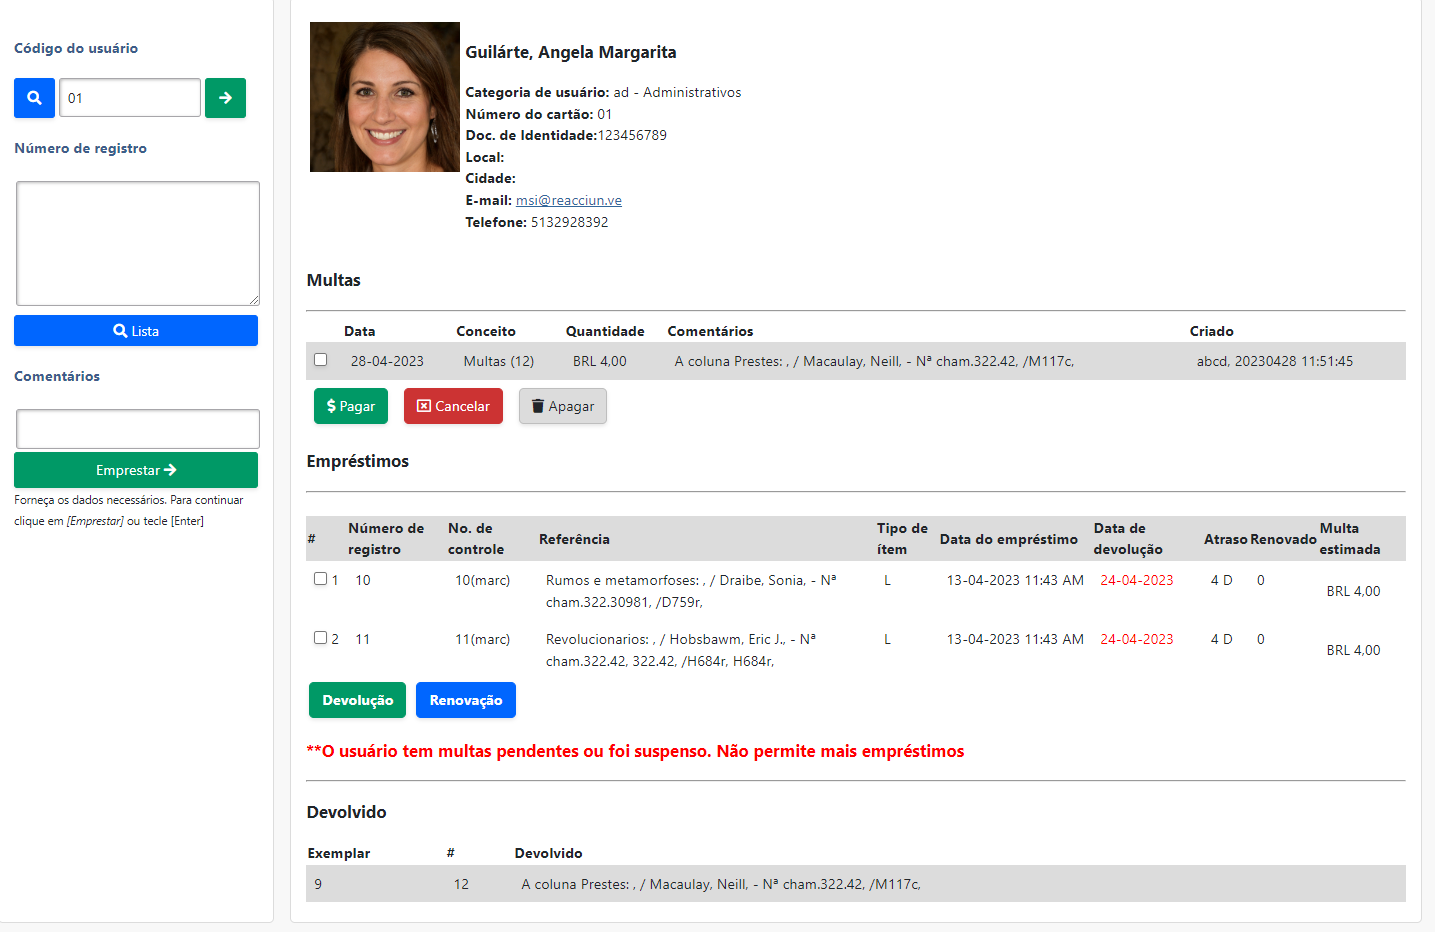This screenshot has height=932, width=1435.
Task: Click the returned item A coluna Prestes row
Action: (720, 884)
